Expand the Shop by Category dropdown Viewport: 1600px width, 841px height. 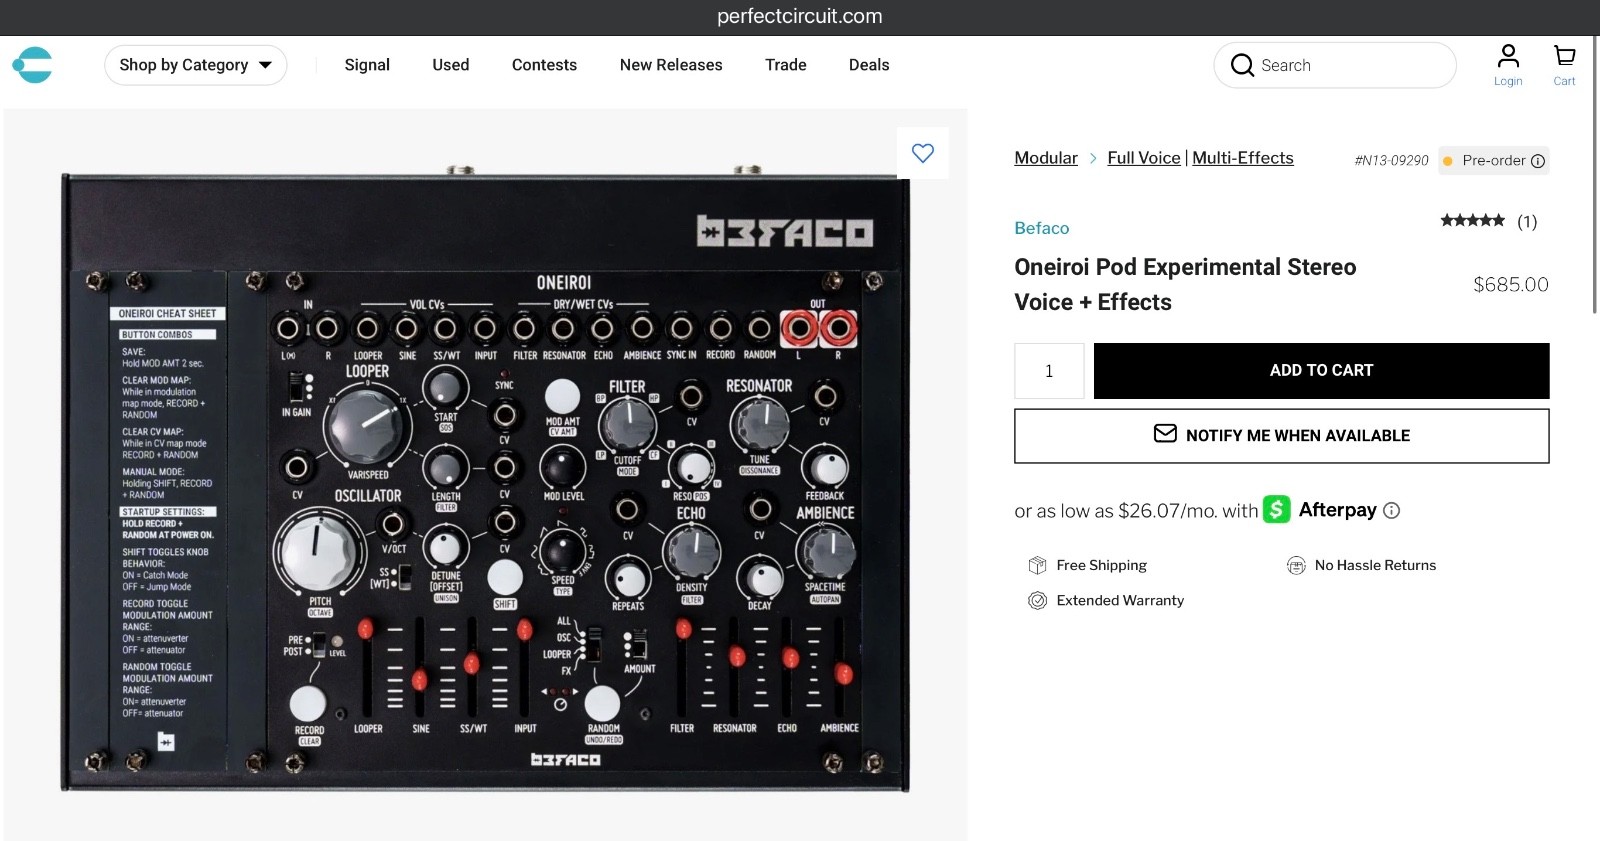pyautogui.click(x=195, y=65)
